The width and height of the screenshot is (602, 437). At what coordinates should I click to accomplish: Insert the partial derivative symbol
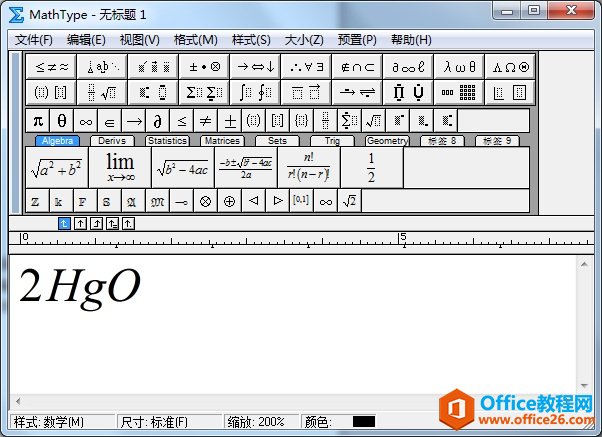pyautogui.click(x=157, y=121)
